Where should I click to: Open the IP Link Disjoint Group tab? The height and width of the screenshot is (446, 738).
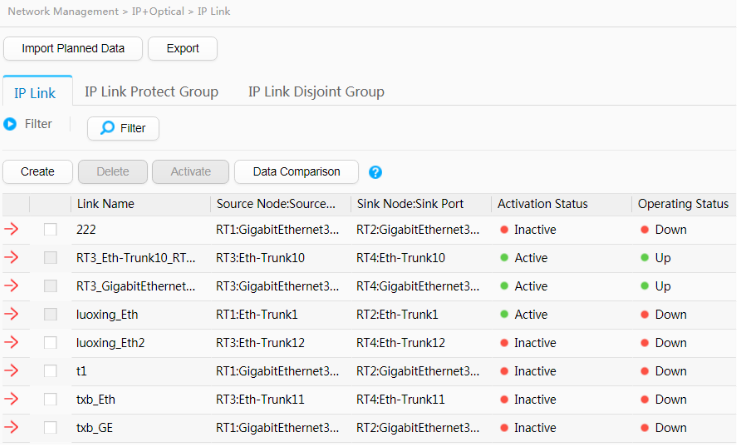[x=316, y=92]
